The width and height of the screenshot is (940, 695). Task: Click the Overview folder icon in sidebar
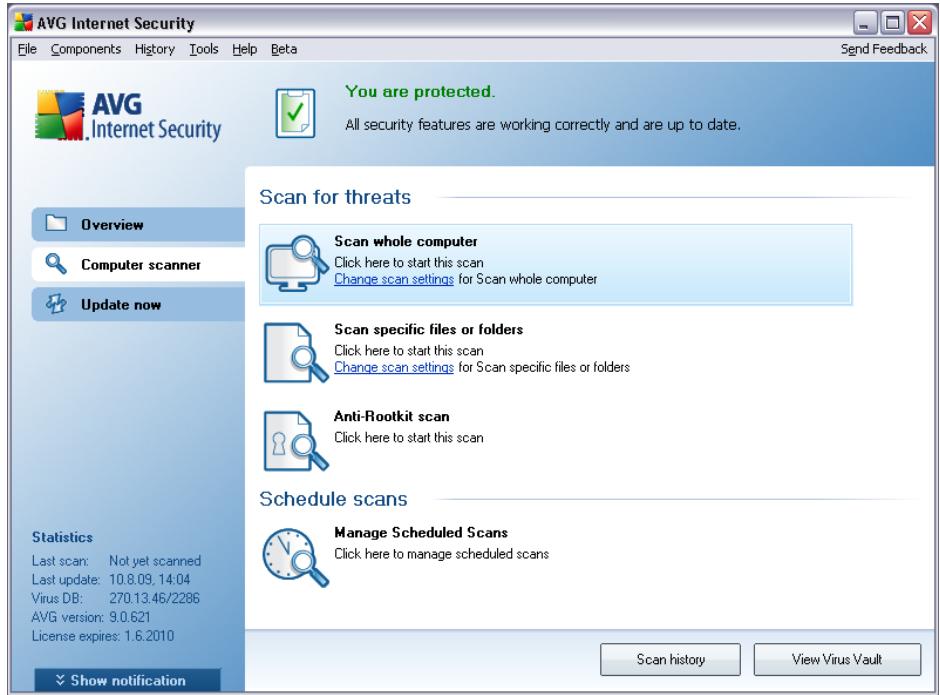pyautogui.click(x=56, y=223)
